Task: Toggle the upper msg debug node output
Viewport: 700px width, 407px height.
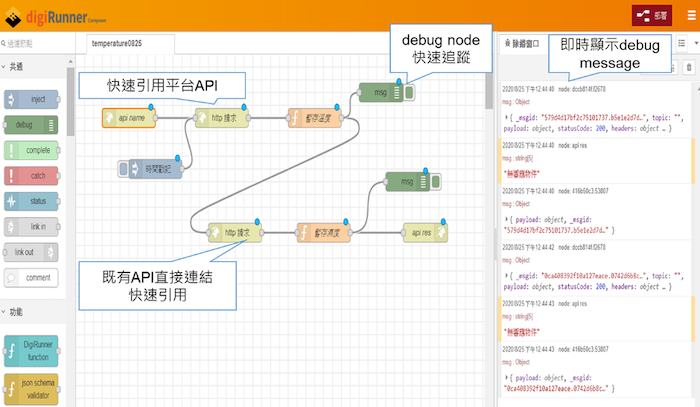Action: (409, 92)
